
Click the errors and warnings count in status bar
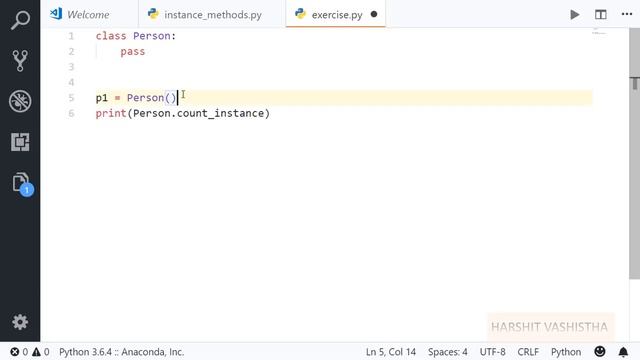pos(29,352)
